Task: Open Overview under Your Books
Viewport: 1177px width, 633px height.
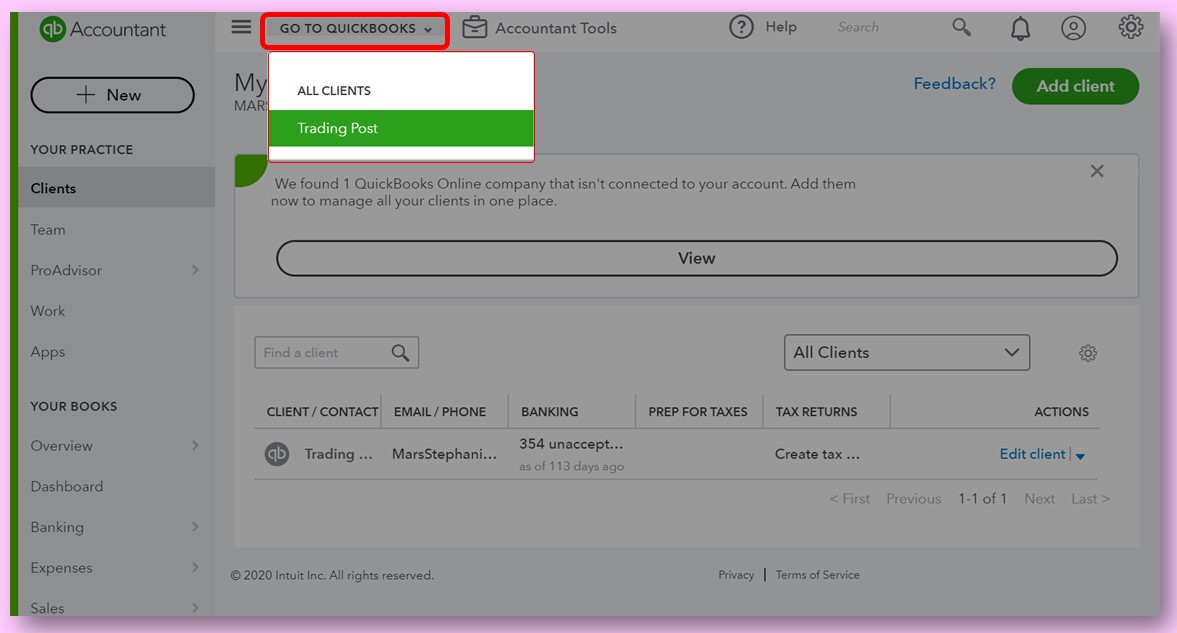Action: (62, 445)
